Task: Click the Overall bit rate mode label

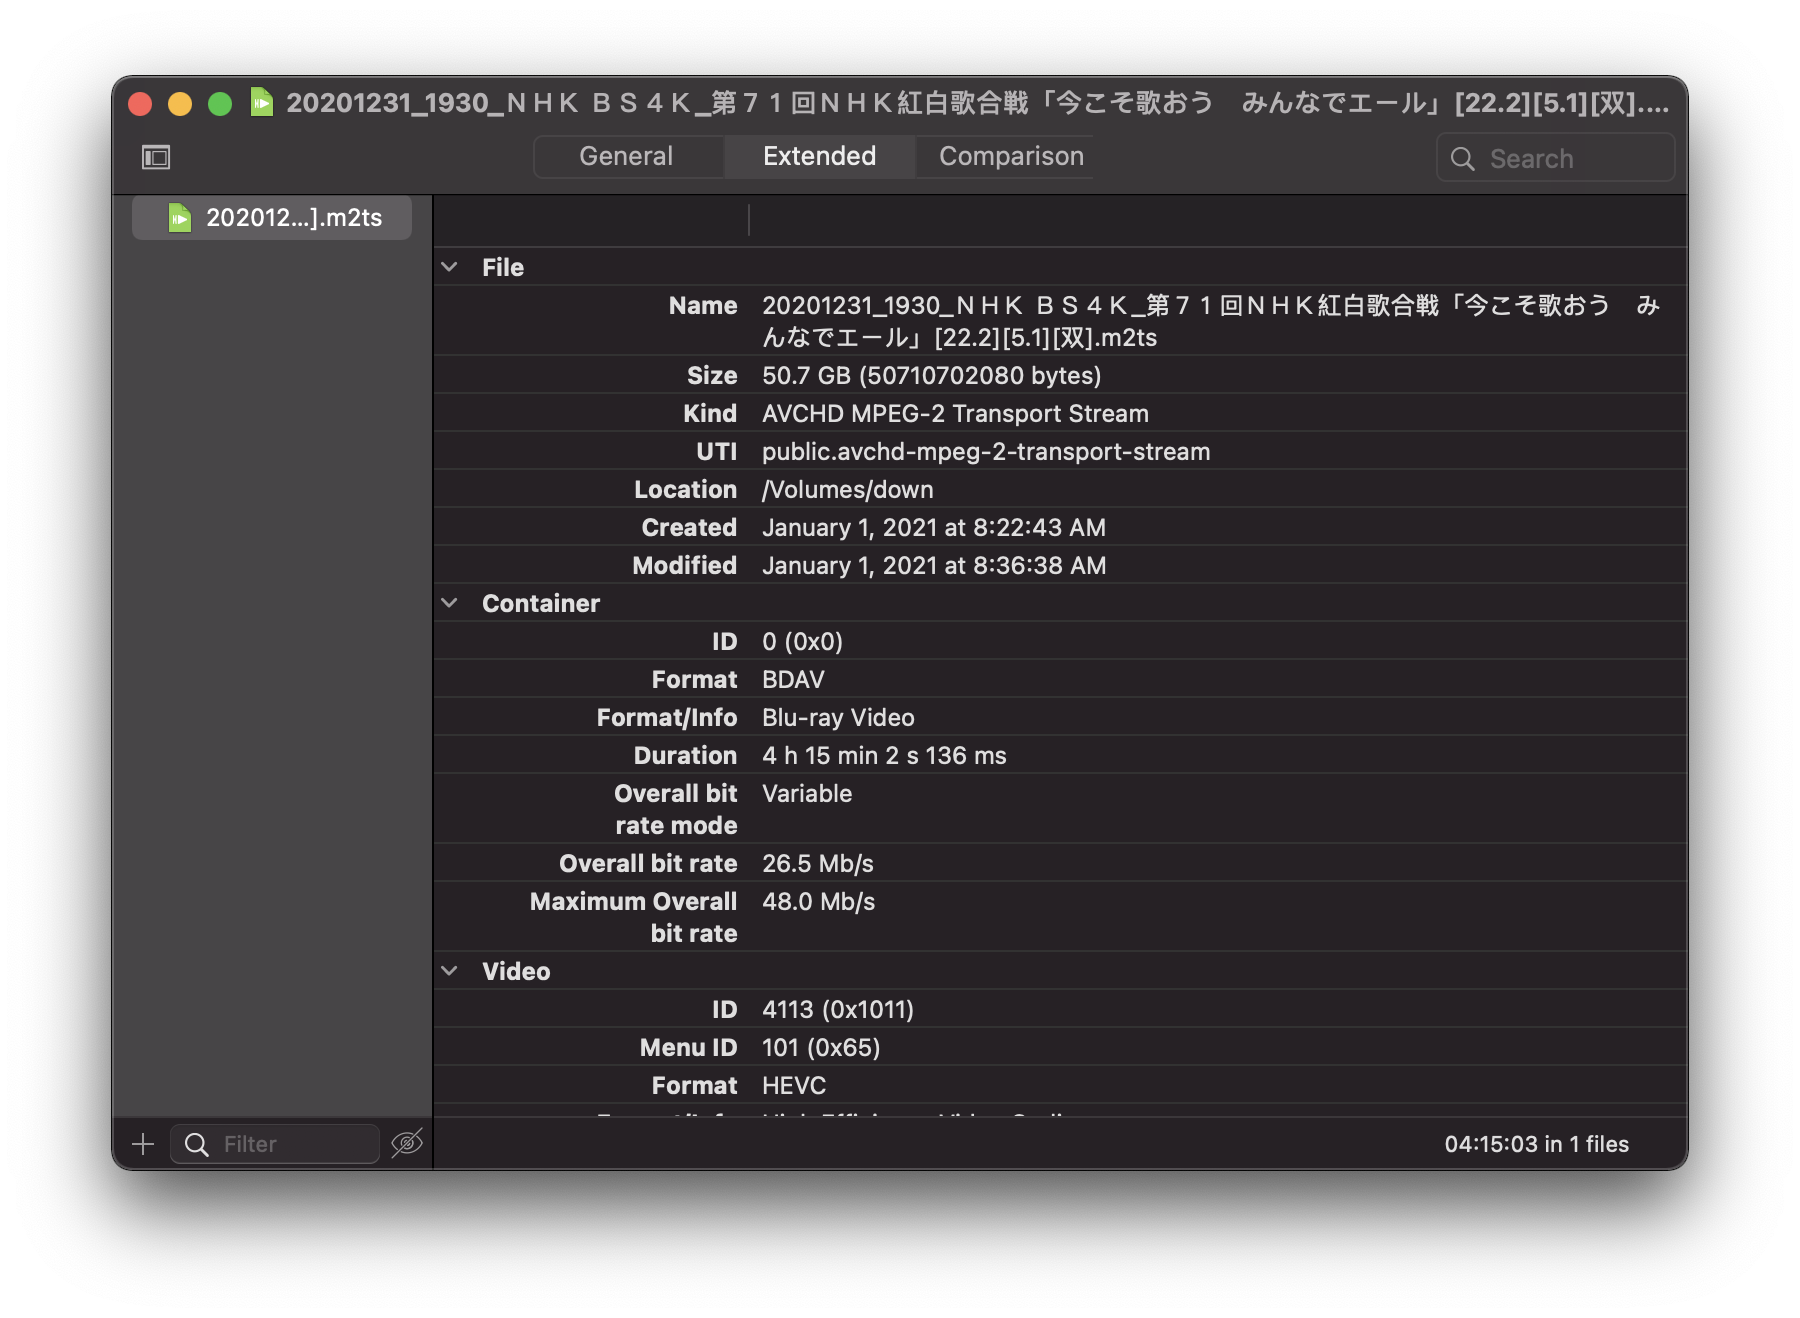Action: [x=676, y=810]
